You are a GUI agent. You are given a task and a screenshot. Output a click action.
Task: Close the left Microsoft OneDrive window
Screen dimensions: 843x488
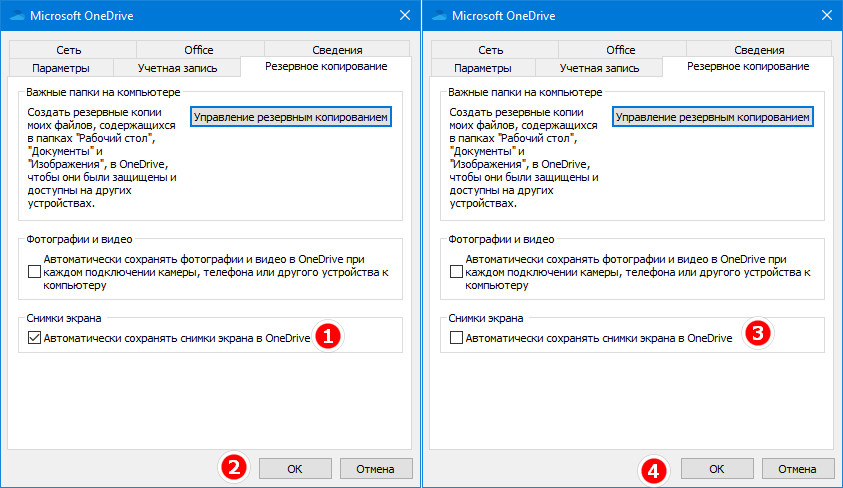point(405,16)
